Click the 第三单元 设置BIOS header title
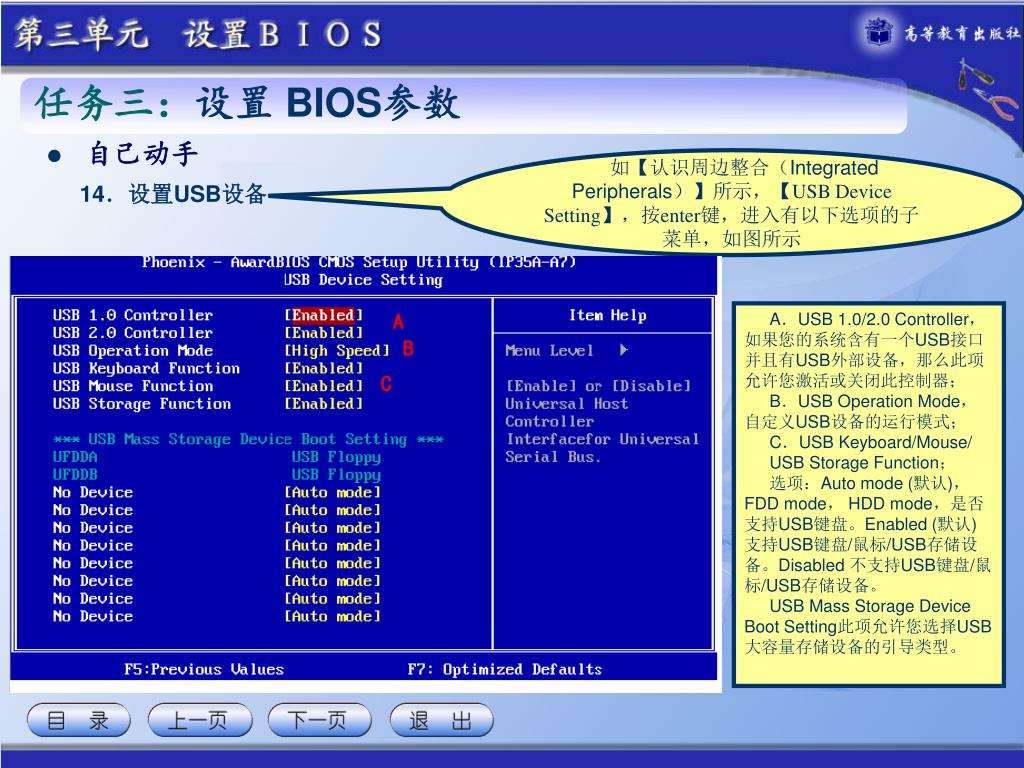Screen dimensions: 1024x768 coord(199,34)
